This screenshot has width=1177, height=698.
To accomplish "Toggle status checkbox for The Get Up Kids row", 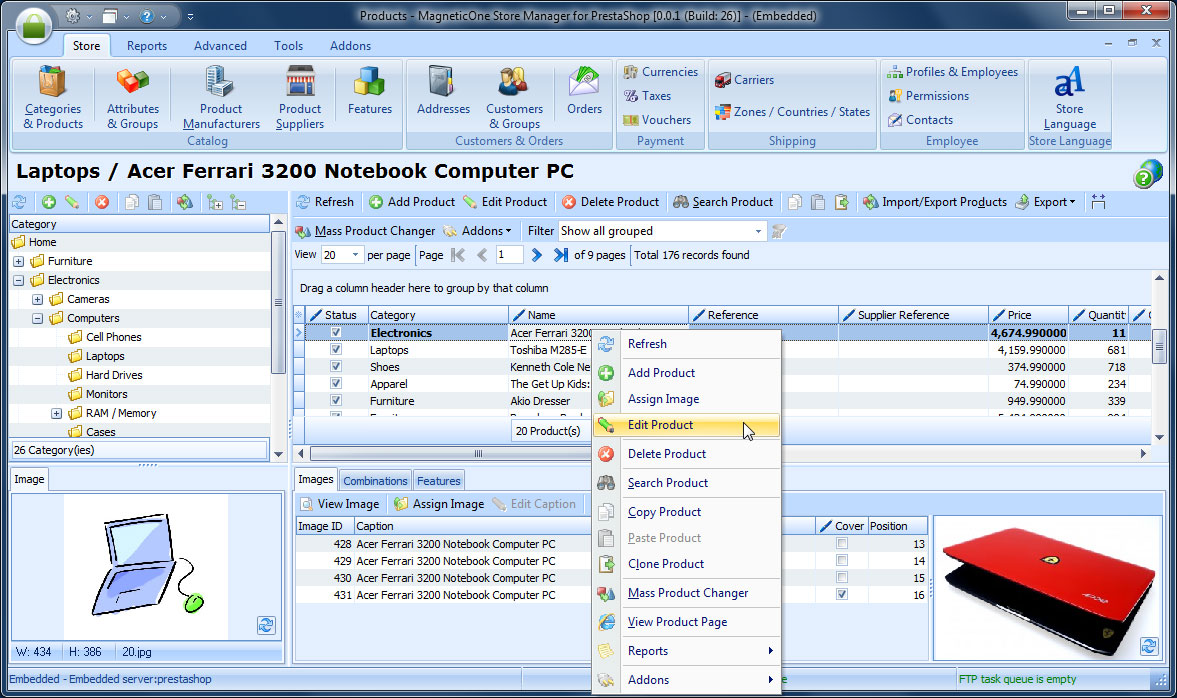I will point(336,384).
